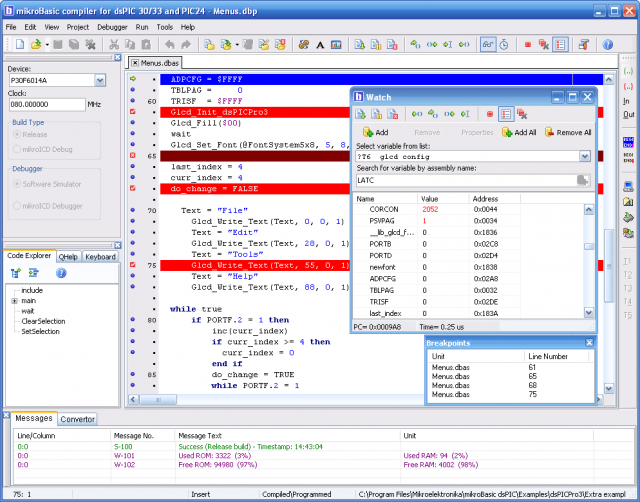Switch to the Keyboard tab
The height and width of the screenshot is (502, 640).
click(x=100, y=257)
